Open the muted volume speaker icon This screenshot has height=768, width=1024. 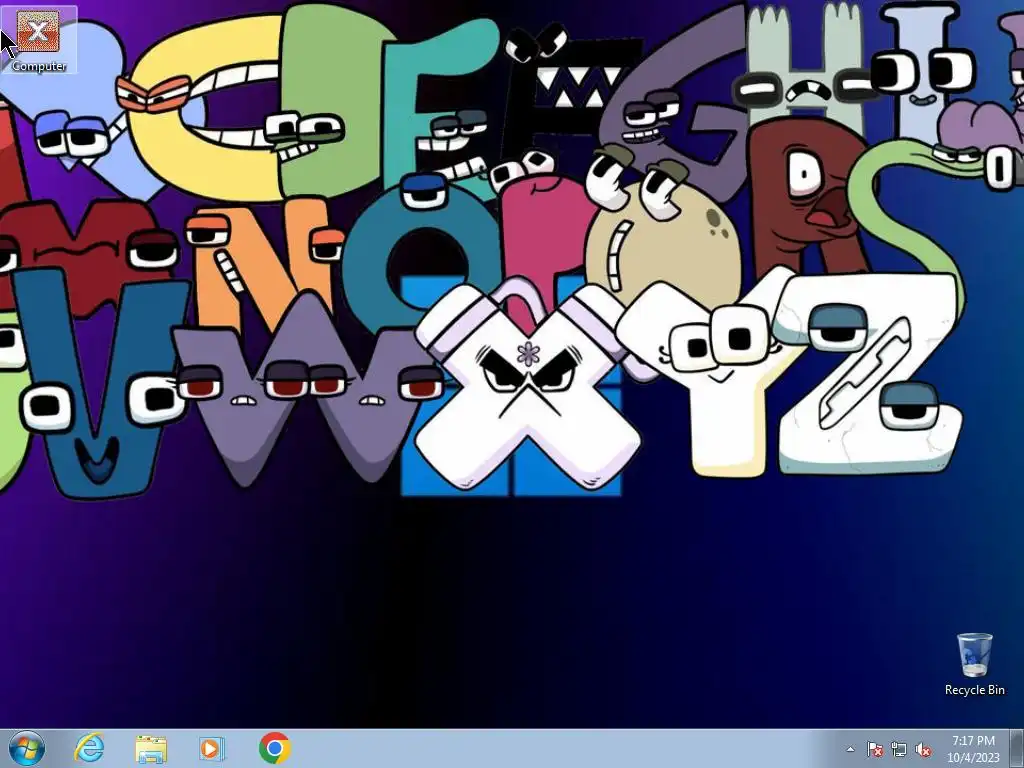click(x=923, y=749)
